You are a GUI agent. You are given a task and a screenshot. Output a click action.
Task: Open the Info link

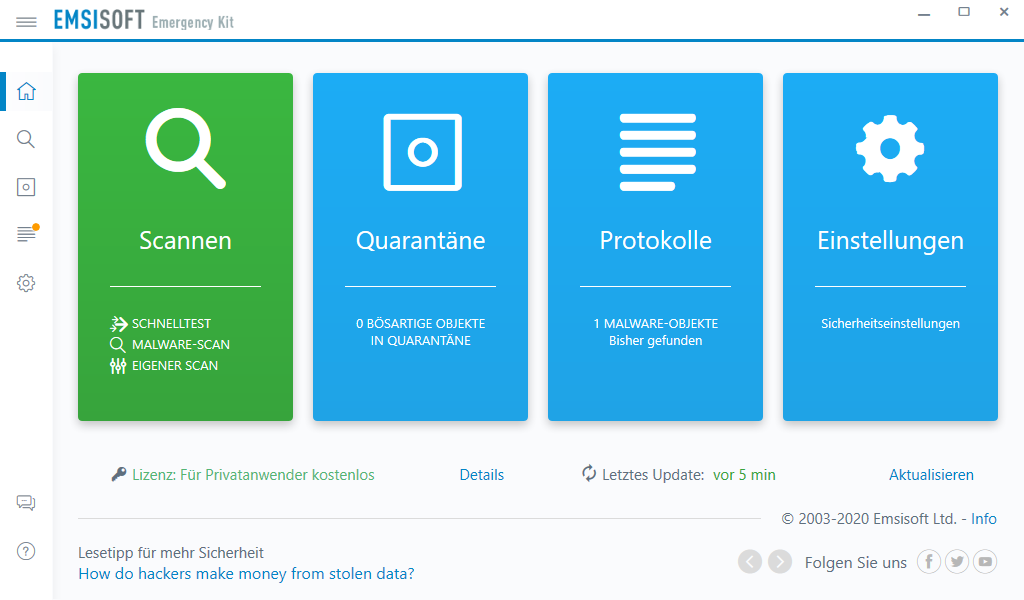click(984, 518)
